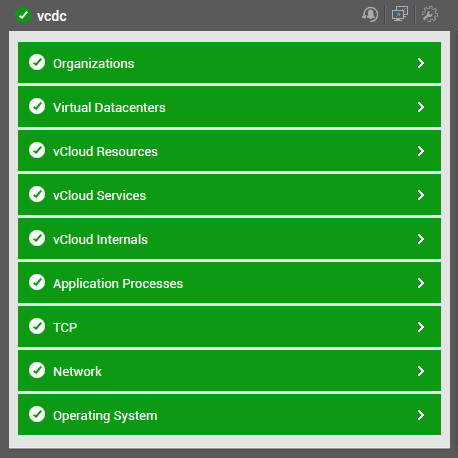Open the gear wrench configuration icon
This screenshot has width=458, height=458.
[430, 14]
